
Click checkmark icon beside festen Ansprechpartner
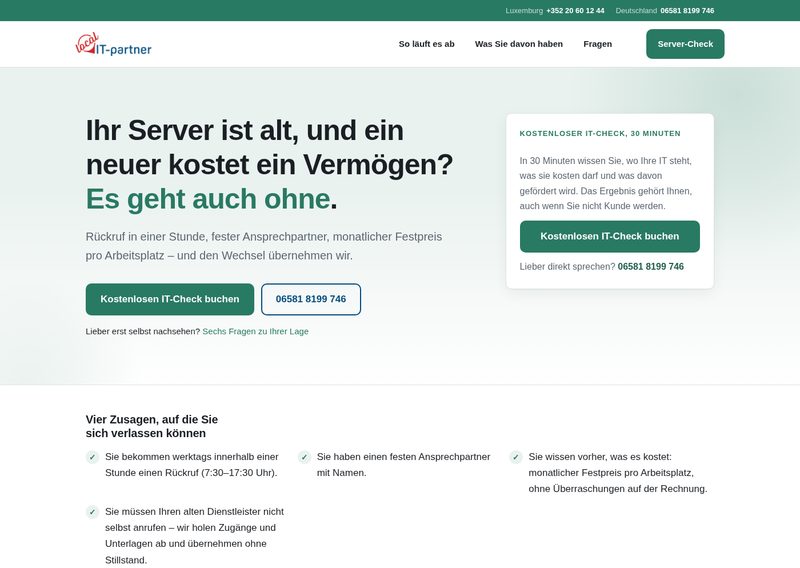[304, 457]
